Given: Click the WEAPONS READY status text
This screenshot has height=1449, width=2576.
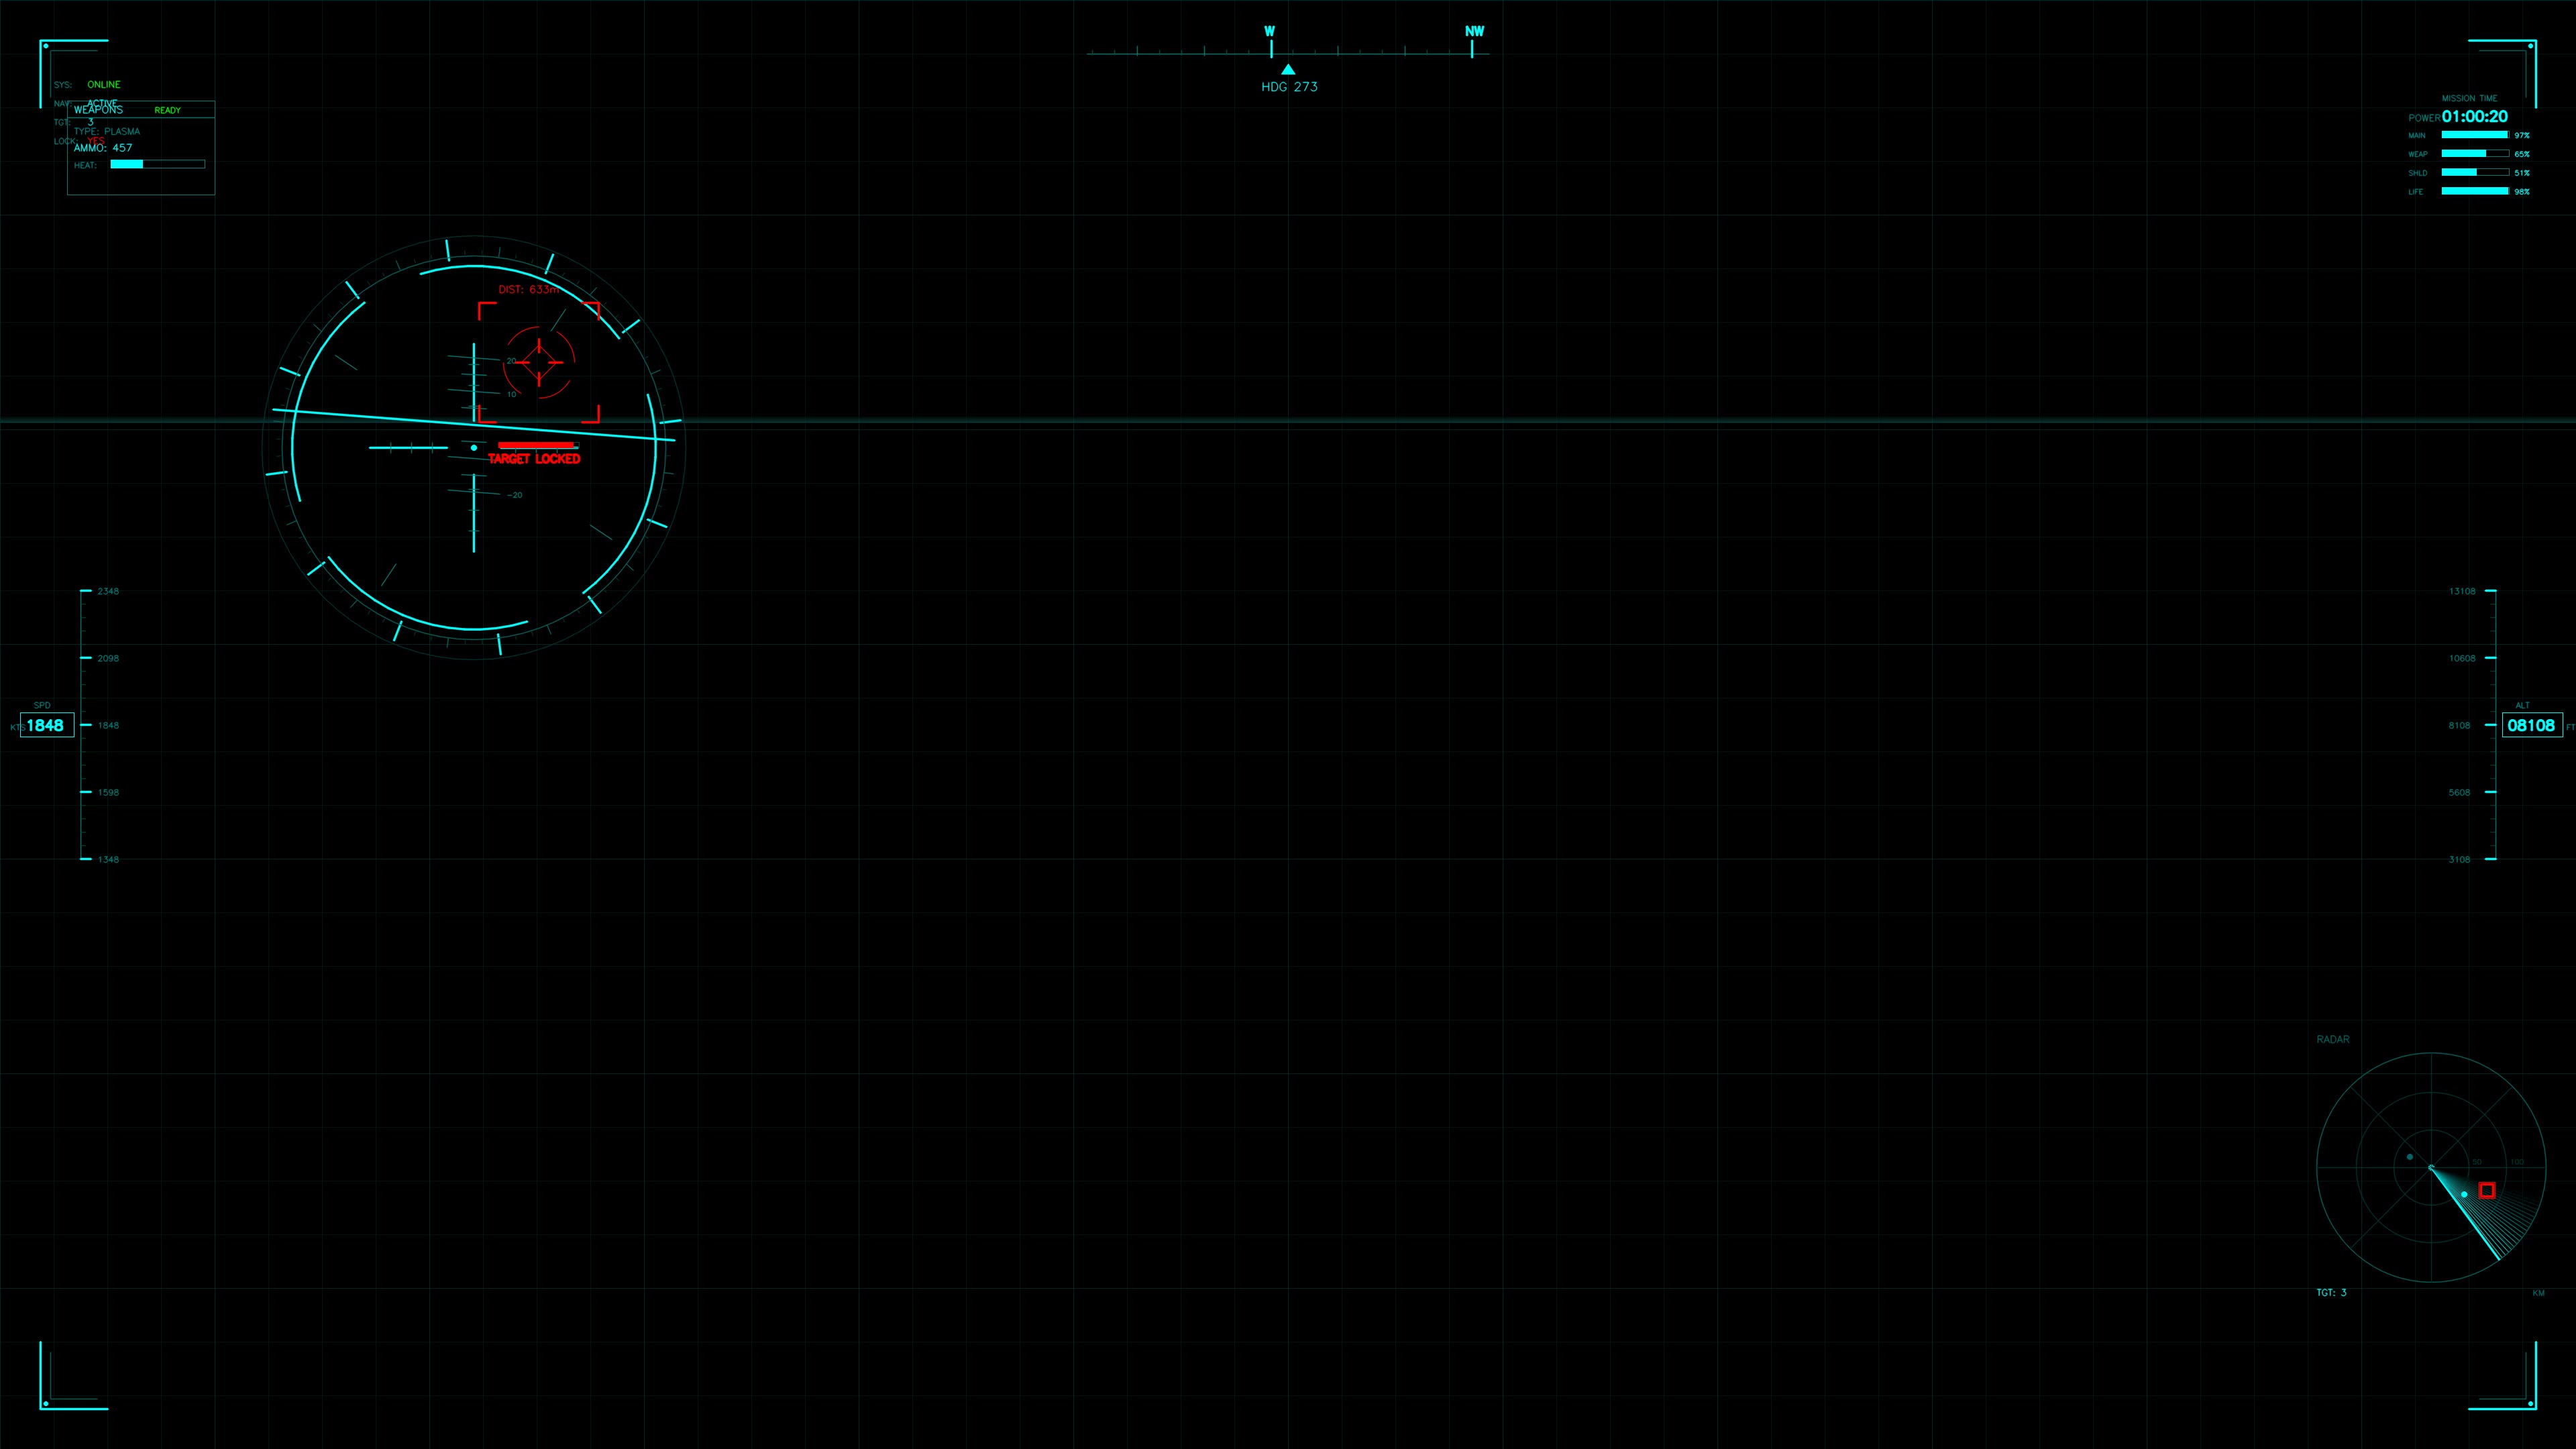Looking at the screenshot, I should (x=168, y=110).
